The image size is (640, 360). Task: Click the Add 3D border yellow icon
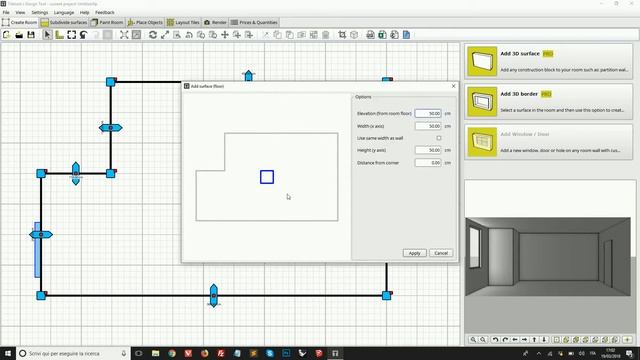pyautogui.click(x=482, y=102)
